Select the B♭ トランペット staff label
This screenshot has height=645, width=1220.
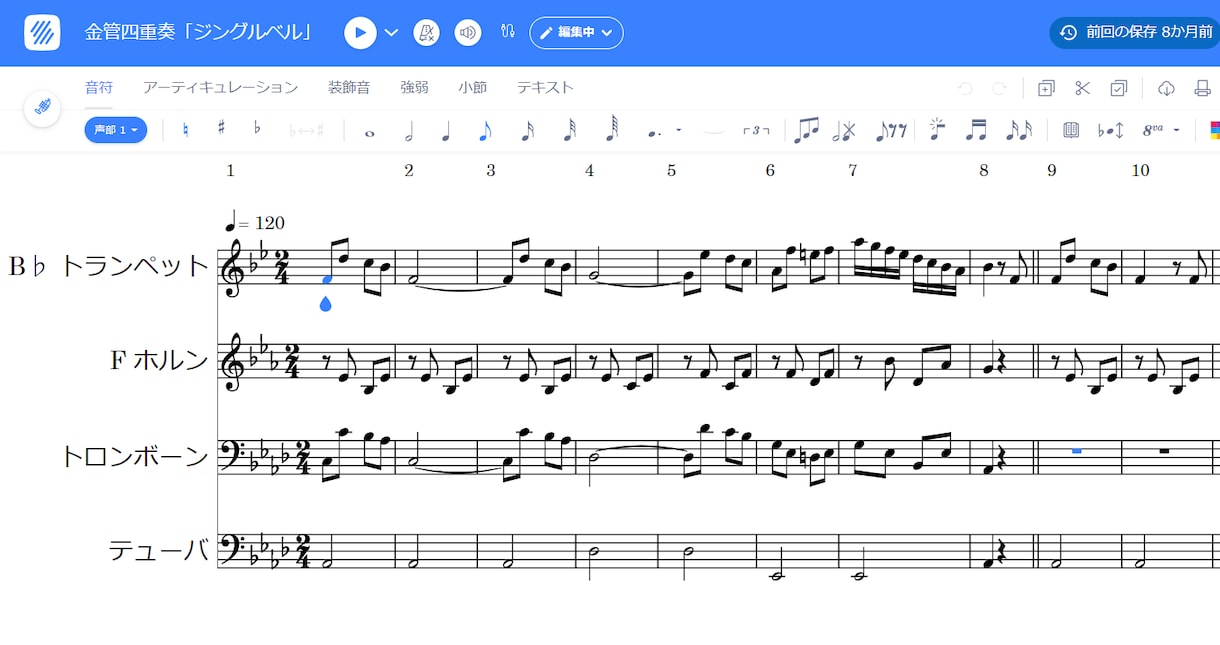pos(109,266)
